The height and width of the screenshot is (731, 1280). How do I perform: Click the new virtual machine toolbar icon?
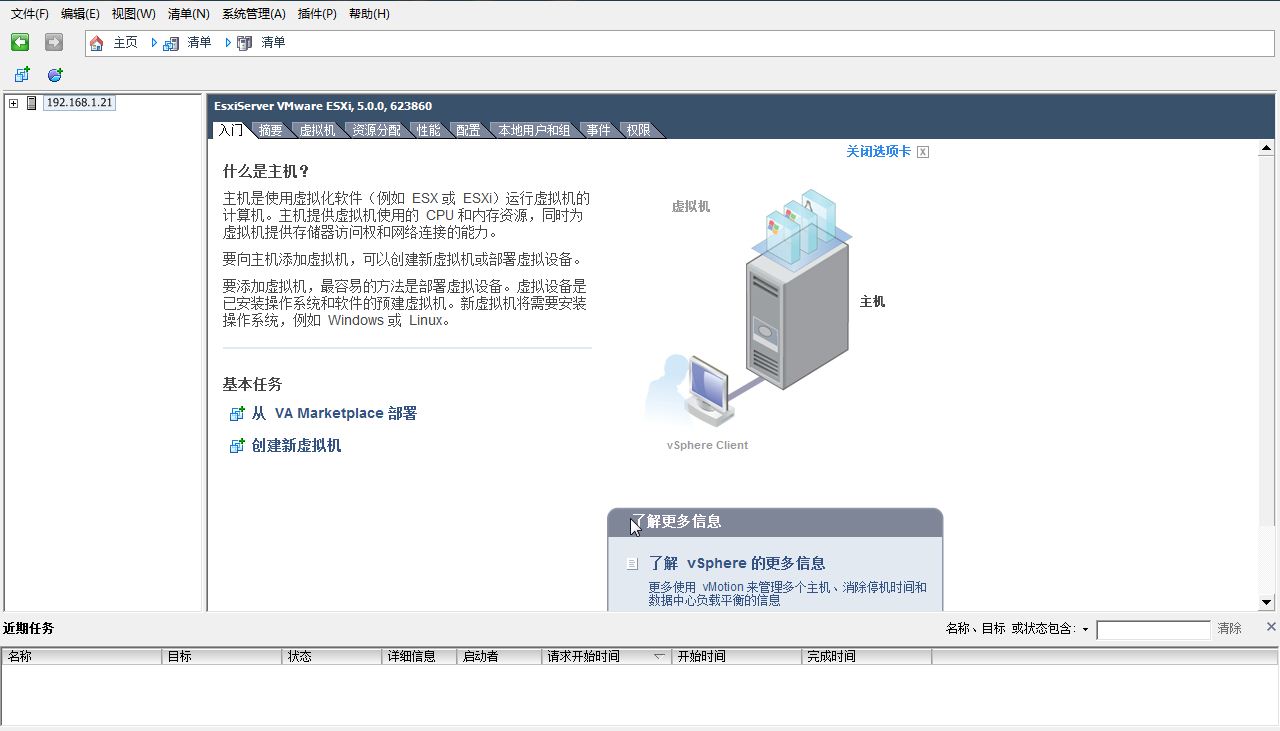click(22, 75)
